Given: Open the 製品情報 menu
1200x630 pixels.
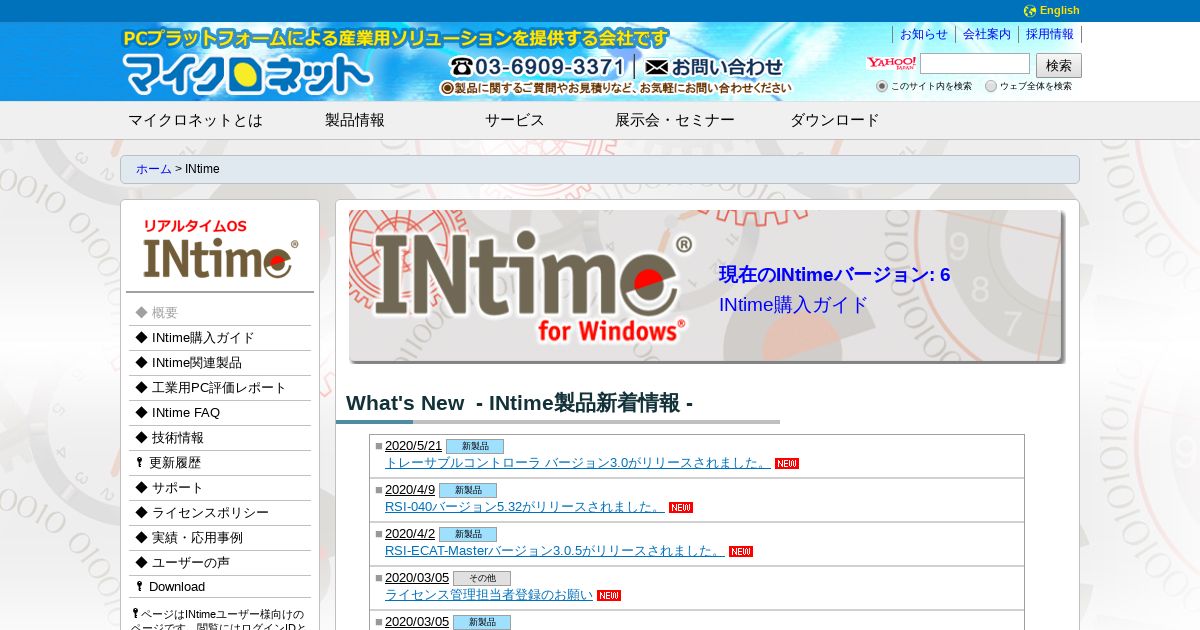Looking at the screenshot, I should point(355,120).
